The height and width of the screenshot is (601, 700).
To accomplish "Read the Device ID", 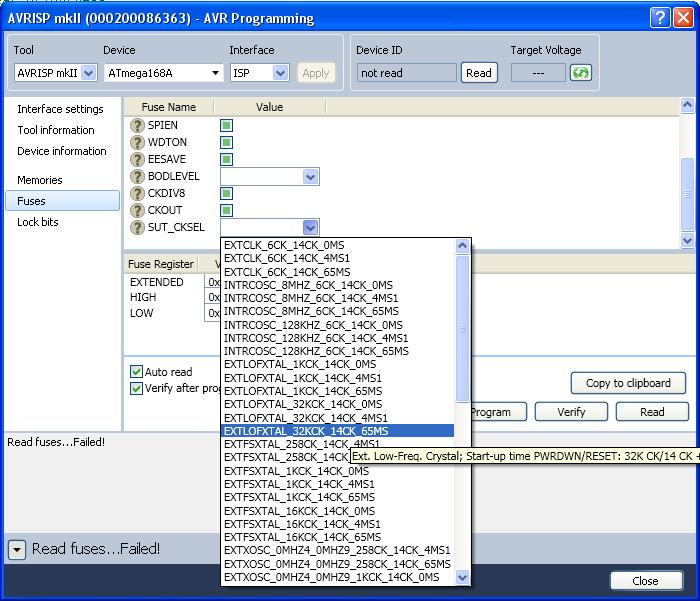I will [479, 73].
